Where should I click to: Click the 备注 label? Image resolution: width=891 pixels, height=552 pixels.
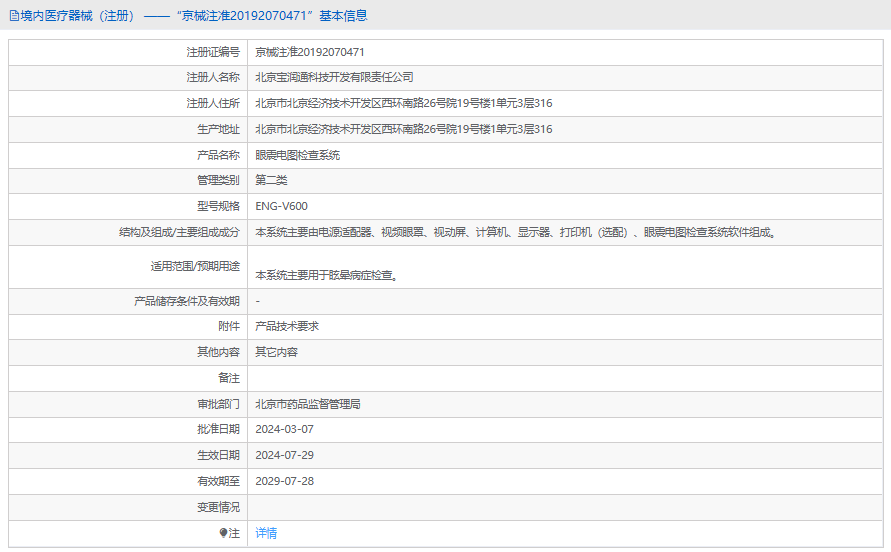point(229,378)
